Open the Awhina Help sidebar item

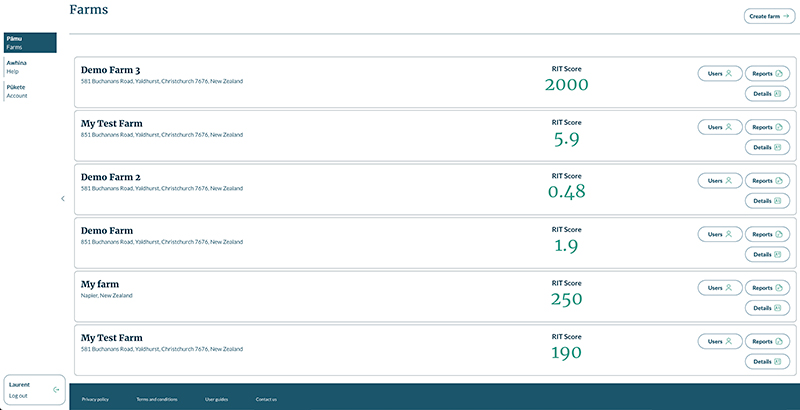[30, 67]
